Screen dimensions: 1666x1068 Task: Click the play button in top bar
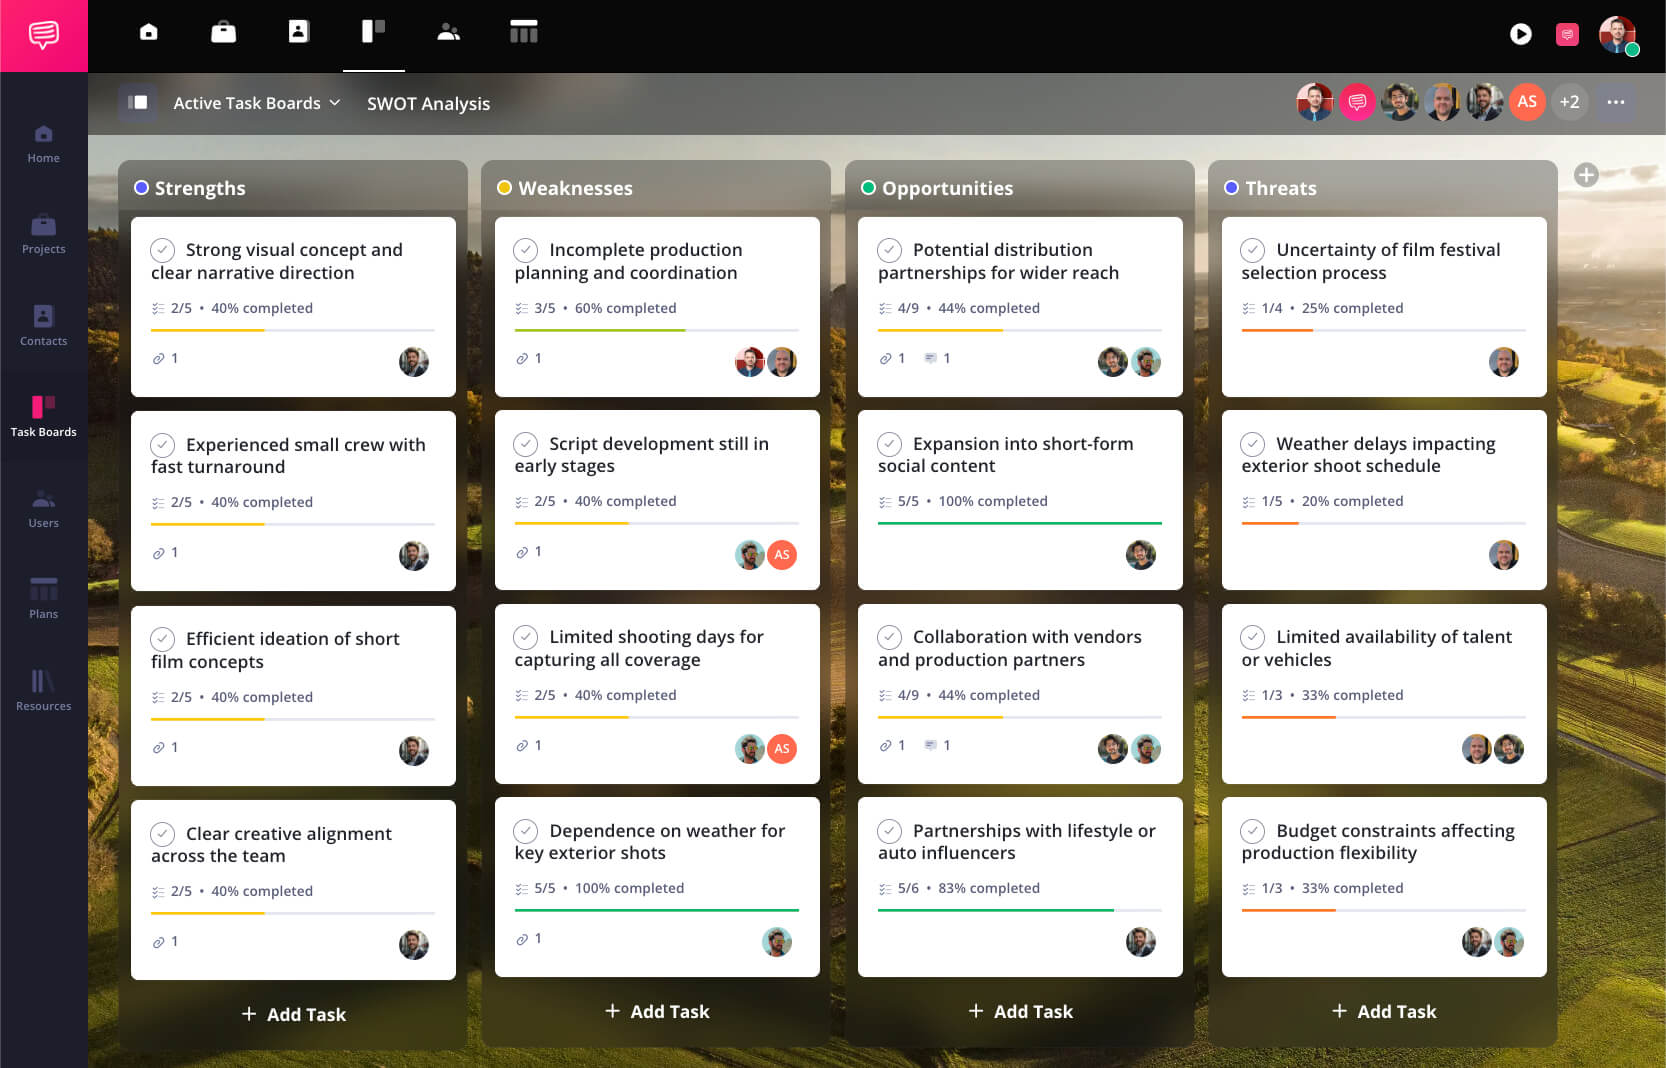pos(1520,34)
